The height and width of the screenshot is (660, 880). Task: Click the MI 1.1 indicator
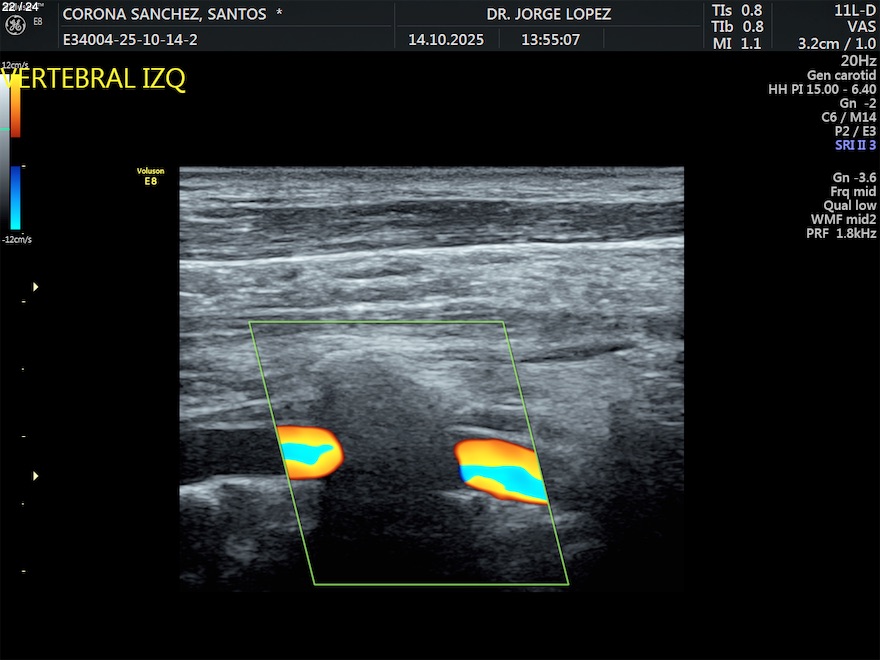[x=738, y=44]
